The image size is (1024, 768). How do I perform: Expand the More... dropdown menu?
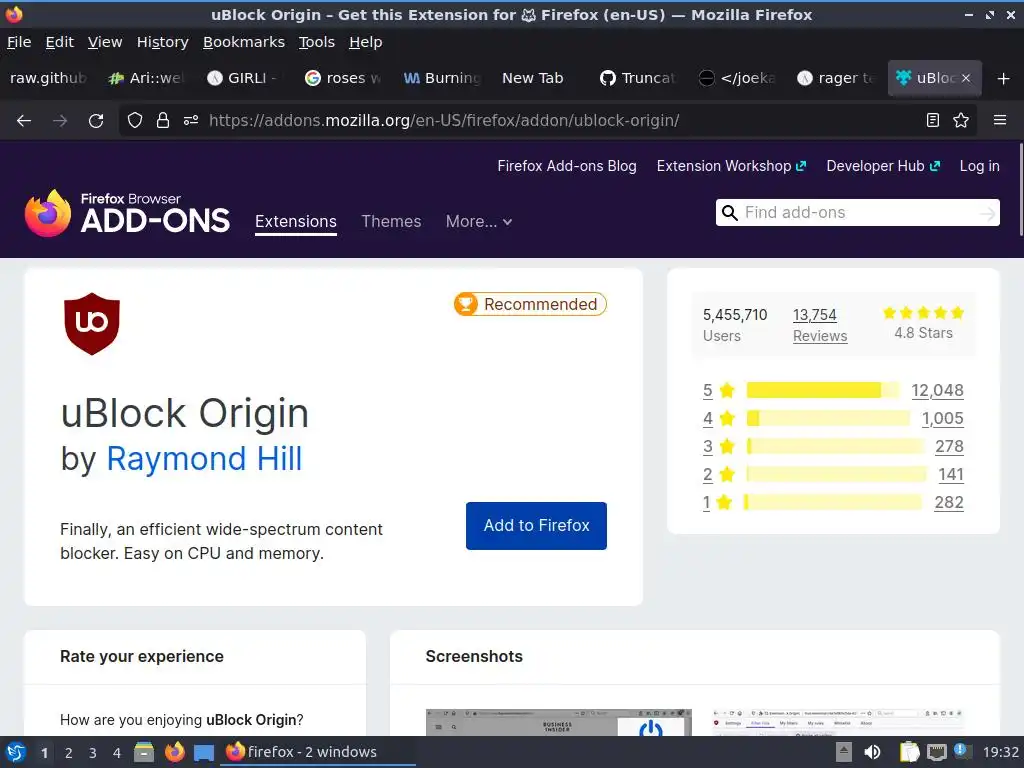(479, 221)
